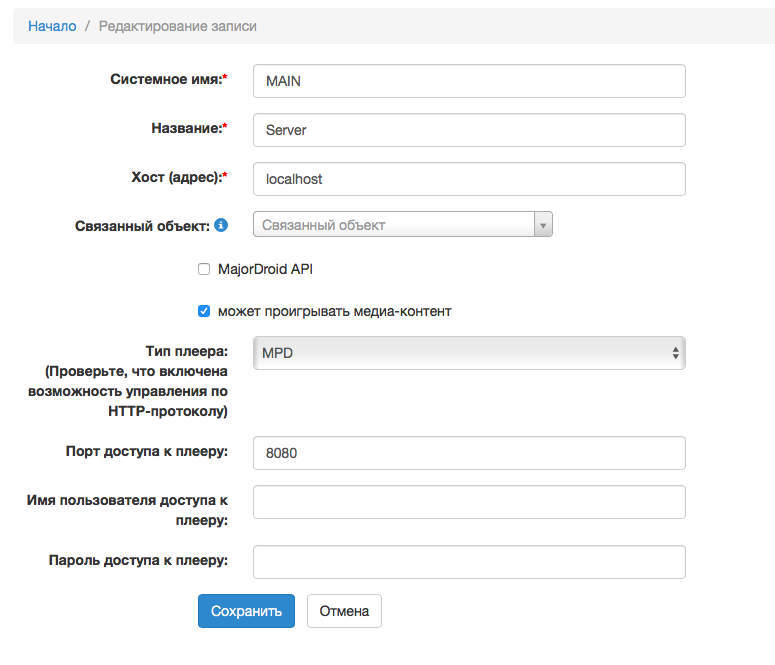This screenshot has height=665, width=775.
Task: Click the port field showing 8080
Action: coord(469,452)
